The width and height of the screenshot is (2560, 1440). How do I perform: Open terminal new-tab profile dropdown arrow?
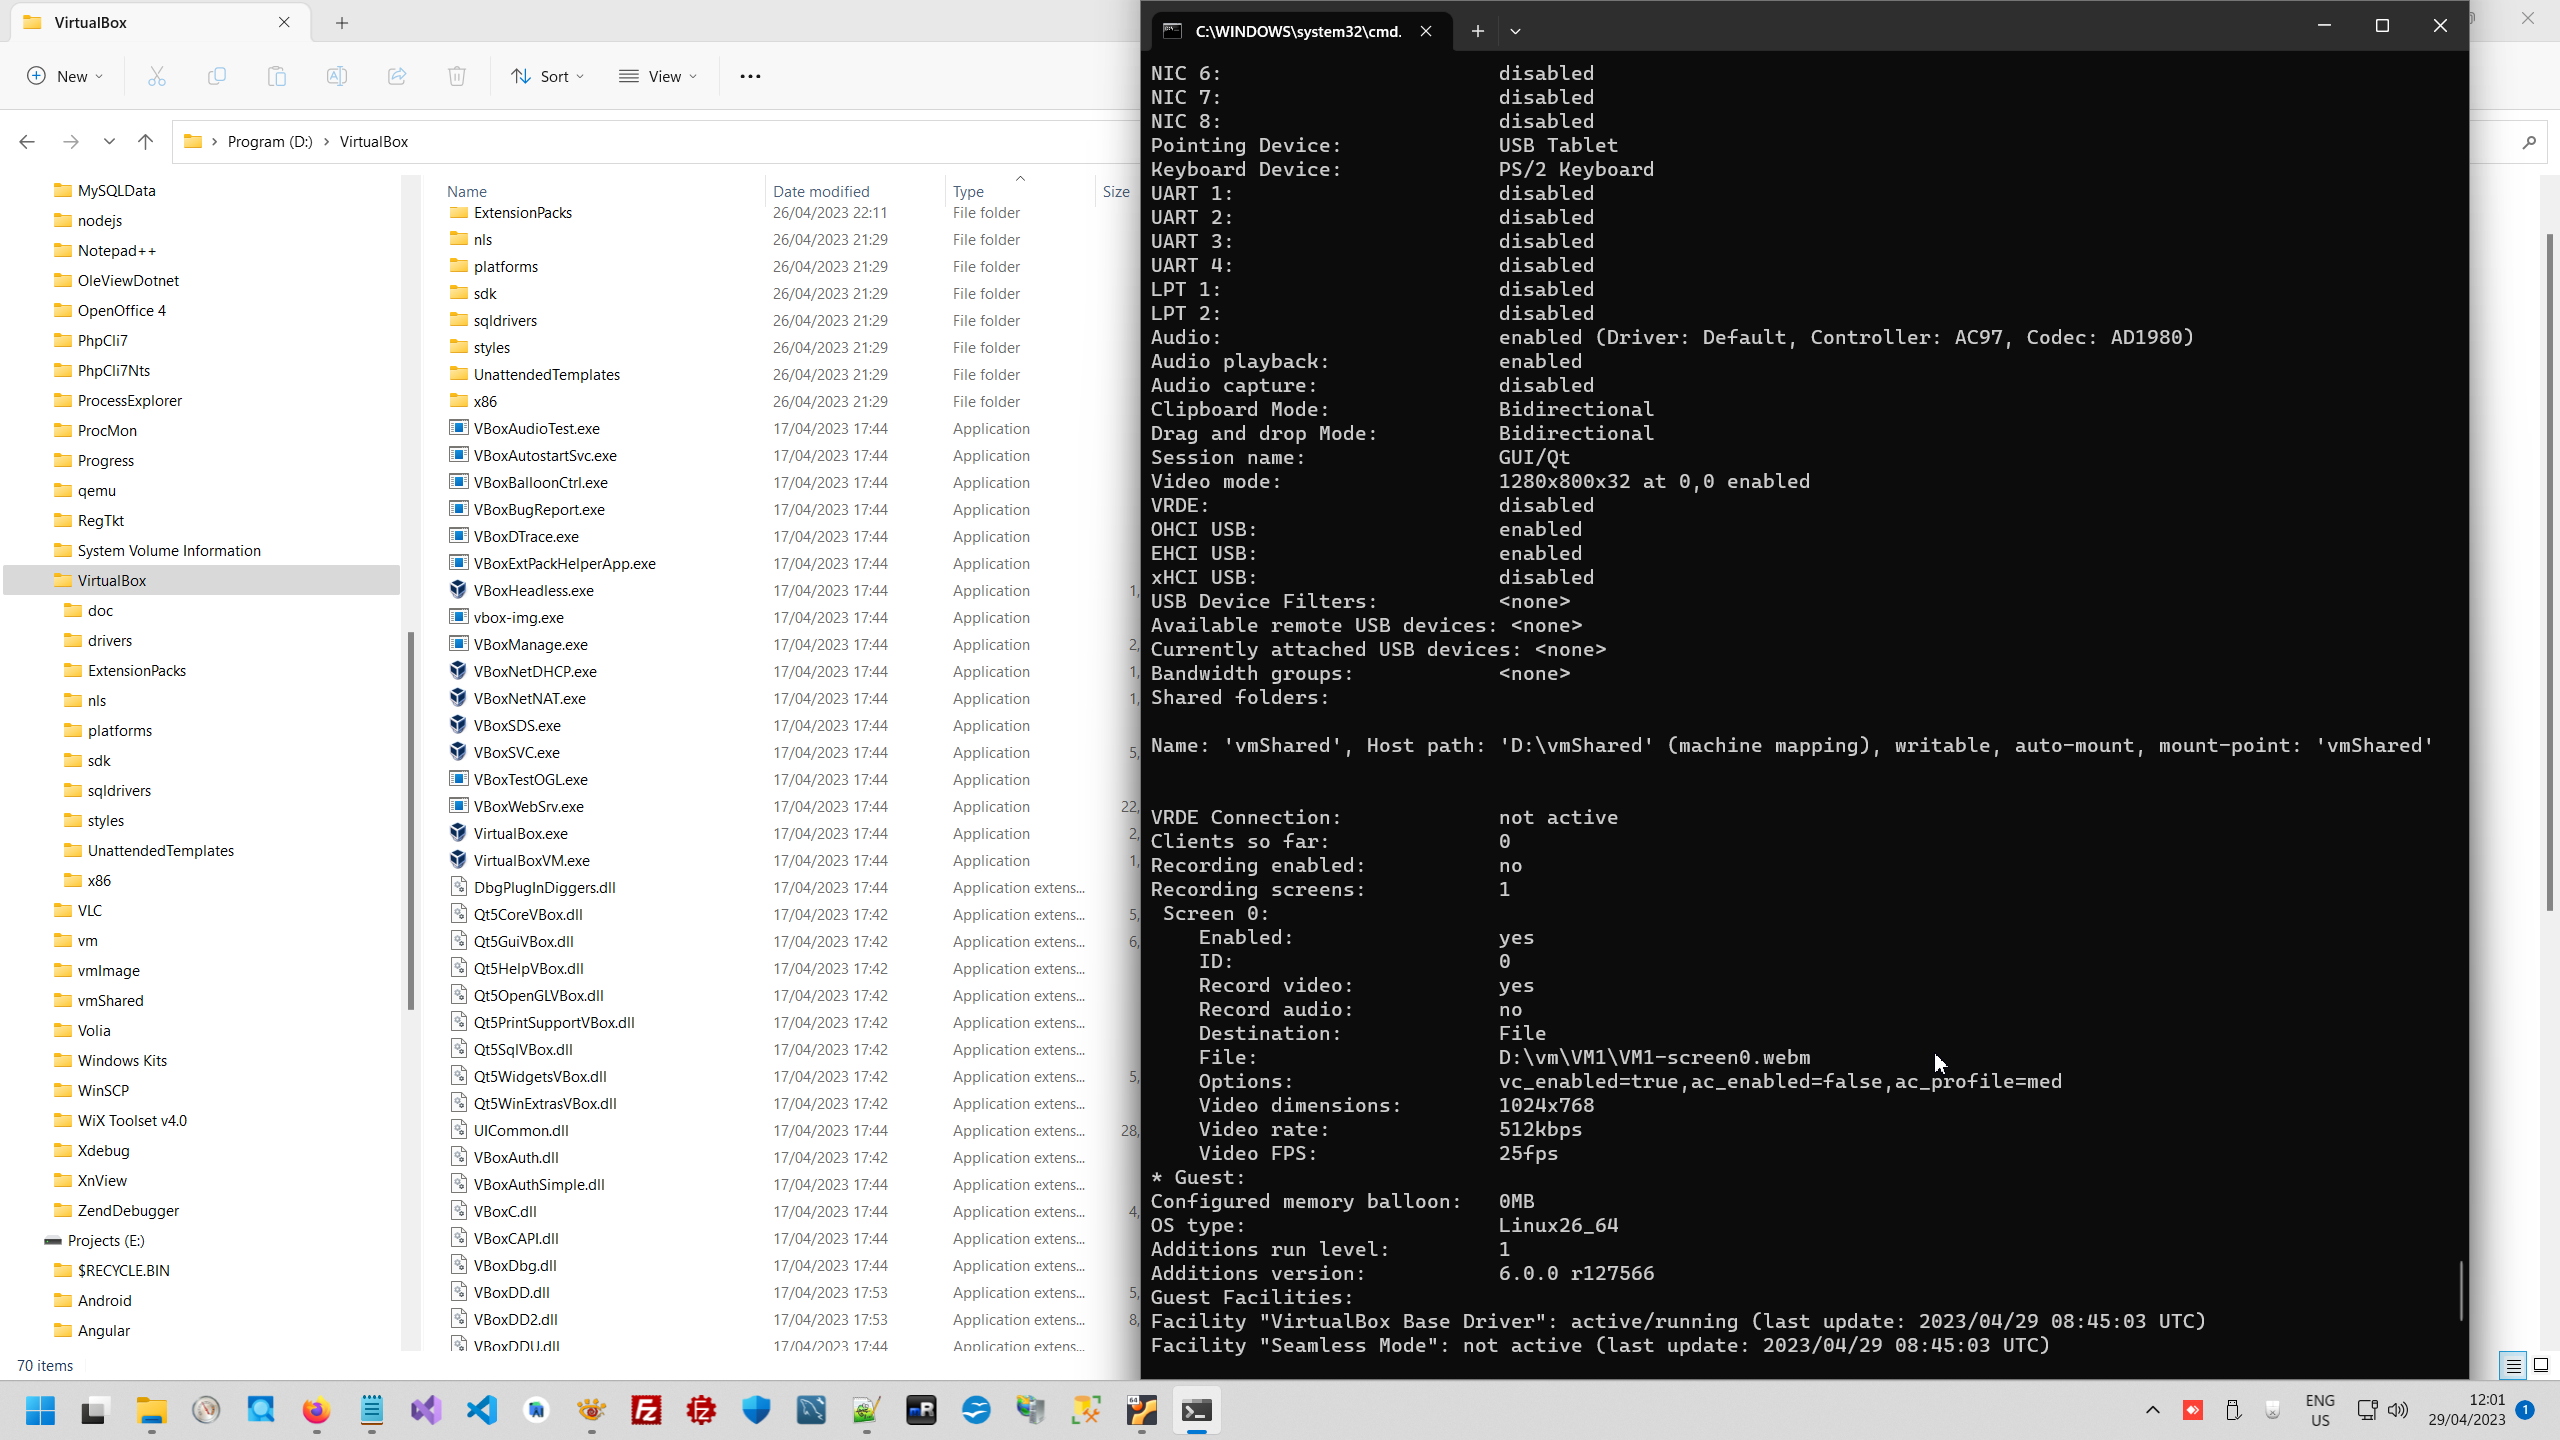coord(1516,31)
